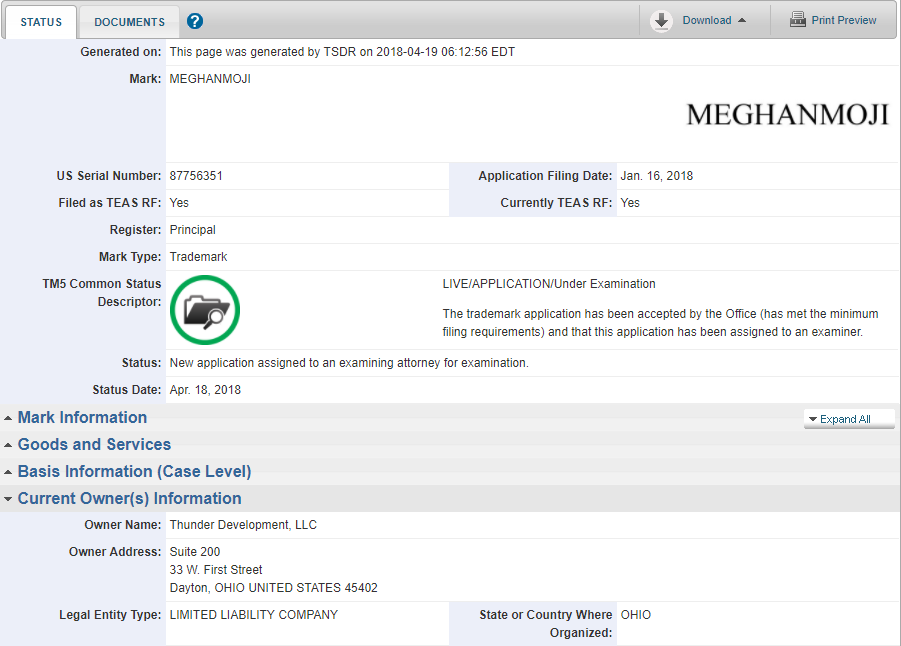Select the Filed as TEAS RF value Yes
Image resolution: width=901 pixels, height=646 pixels.
tap(179, 203)
